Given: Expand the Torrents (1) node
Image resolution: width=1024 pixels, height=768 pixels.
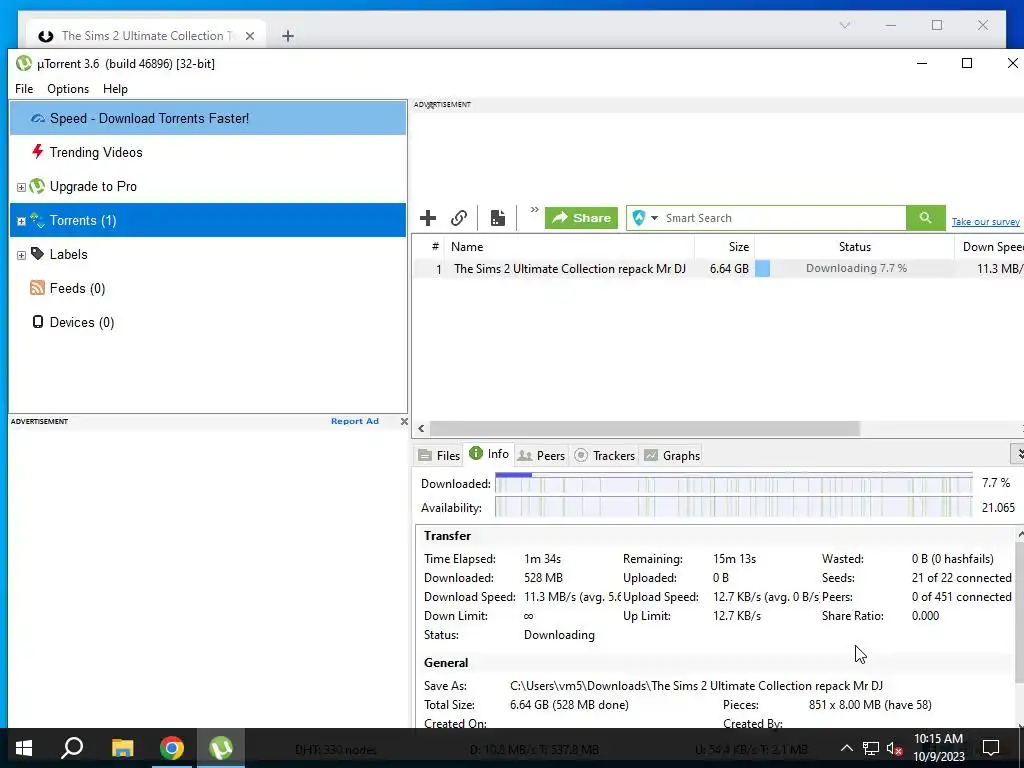Looking at the screenshot, I should (x=21, y=221).
